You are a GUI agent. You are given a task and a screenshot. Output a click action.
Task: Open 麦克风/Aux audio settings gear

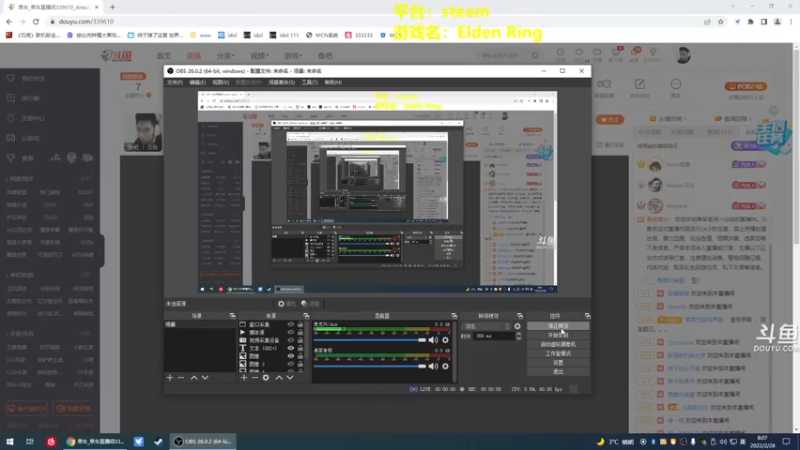pos(445,340)
